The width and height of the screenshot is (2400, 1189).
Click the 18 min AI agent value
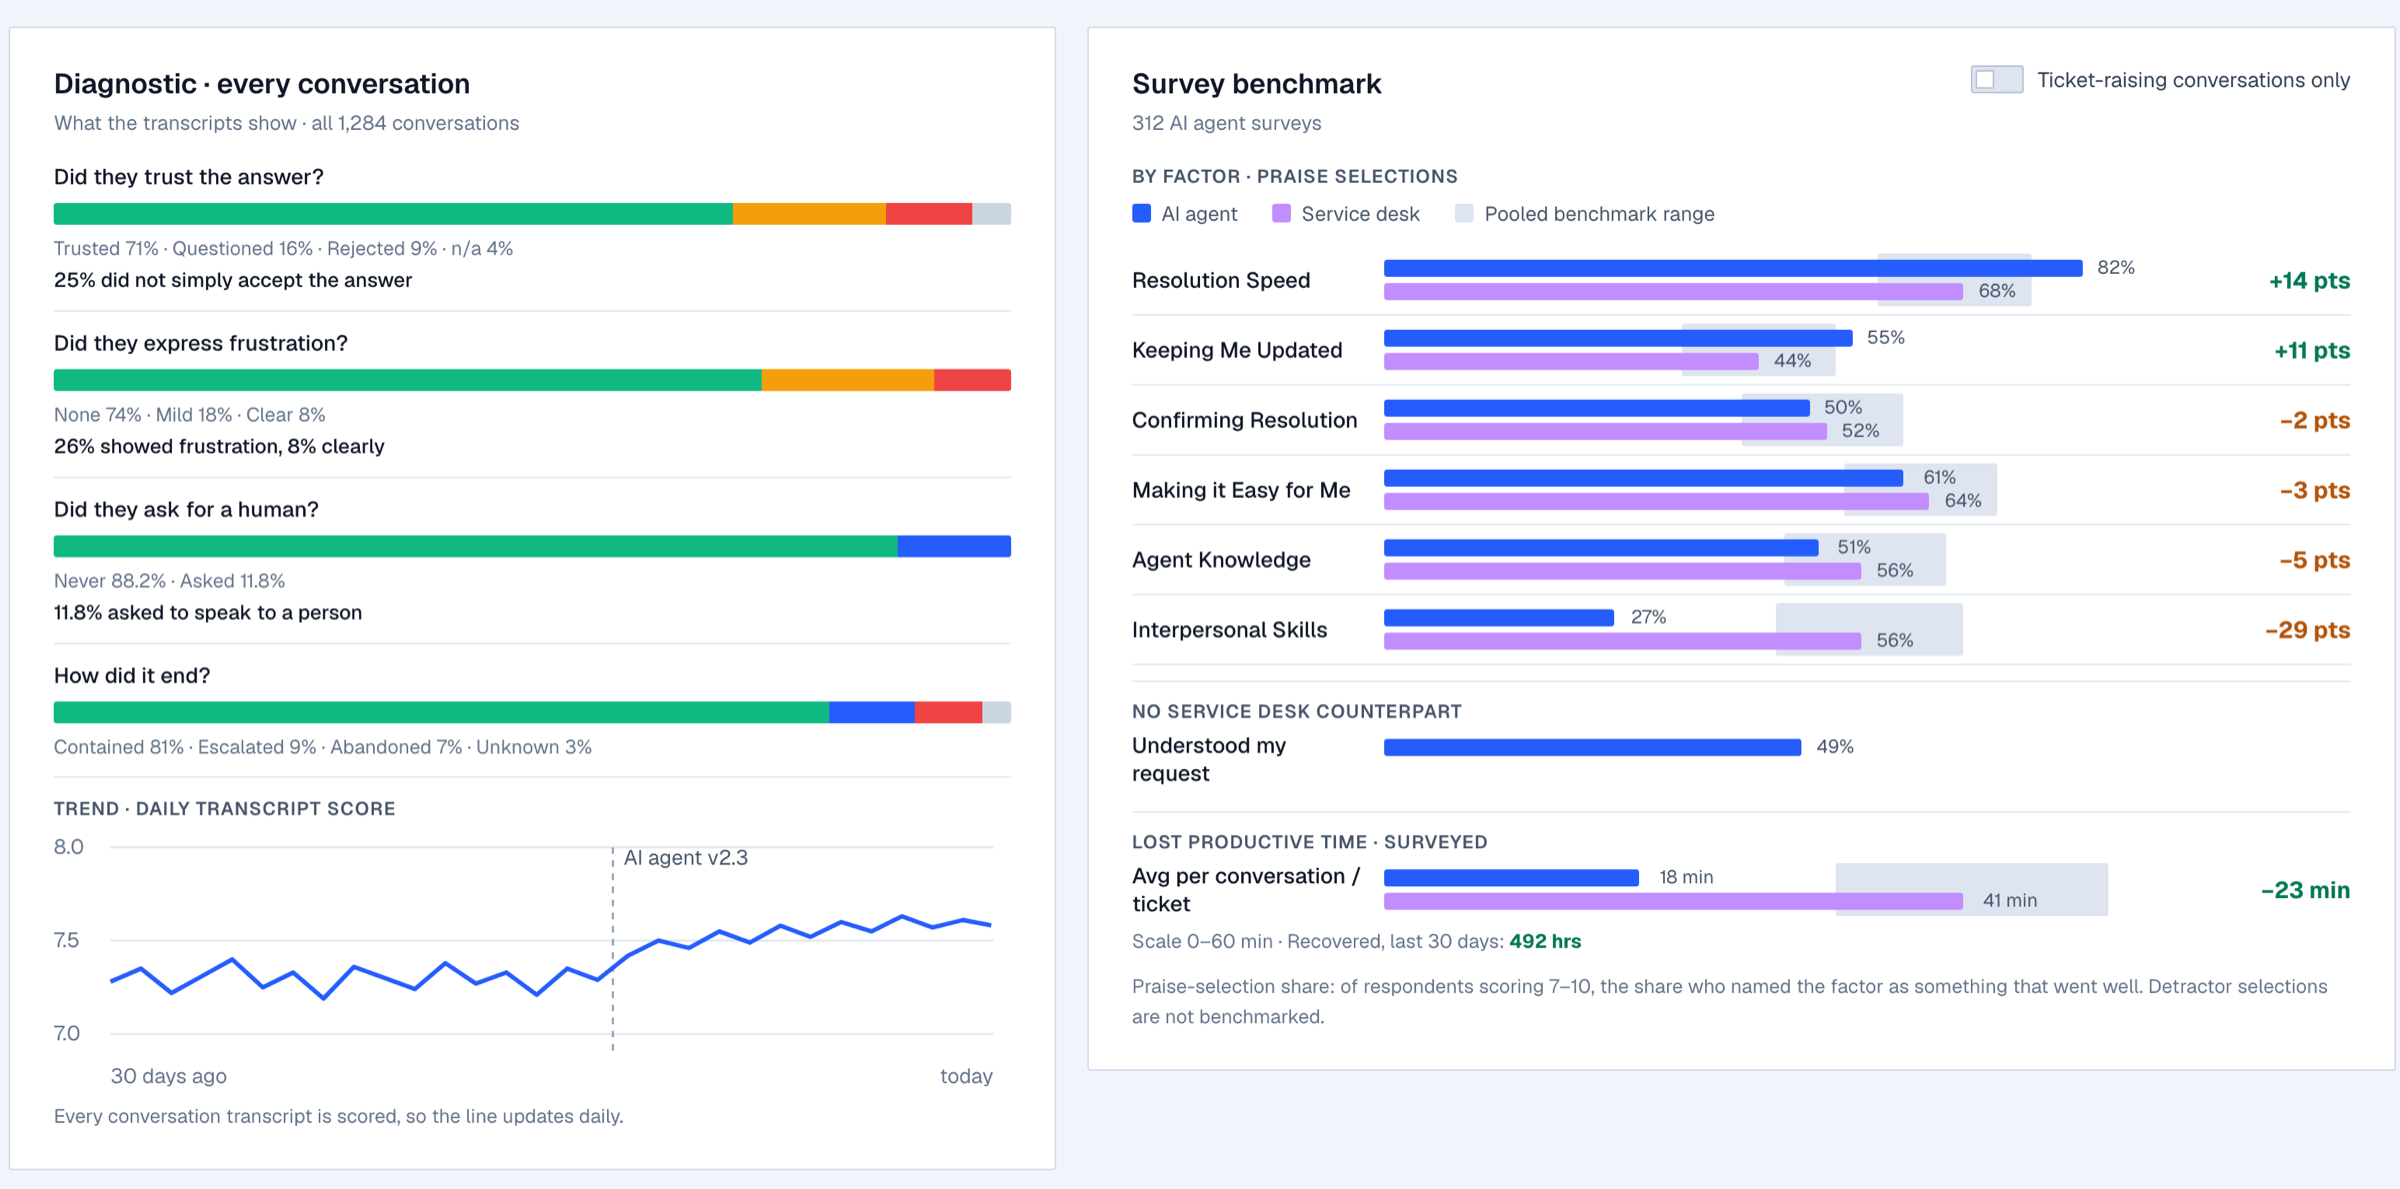coord(1686,877)
